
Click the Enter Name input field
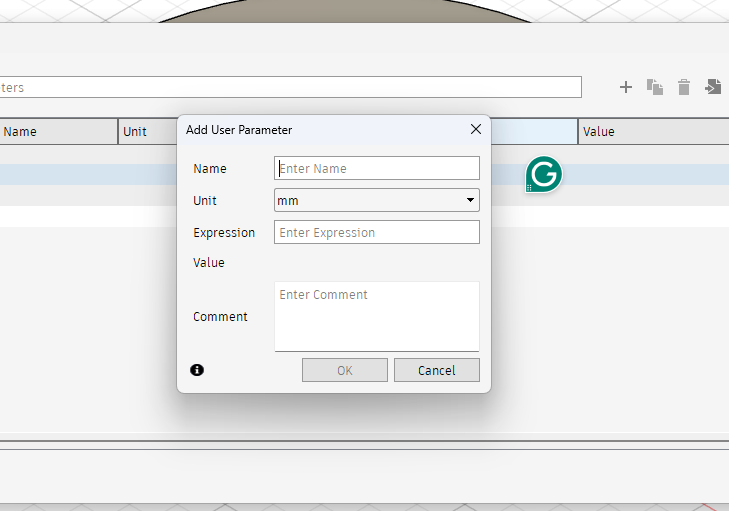(x=376, y=168)
